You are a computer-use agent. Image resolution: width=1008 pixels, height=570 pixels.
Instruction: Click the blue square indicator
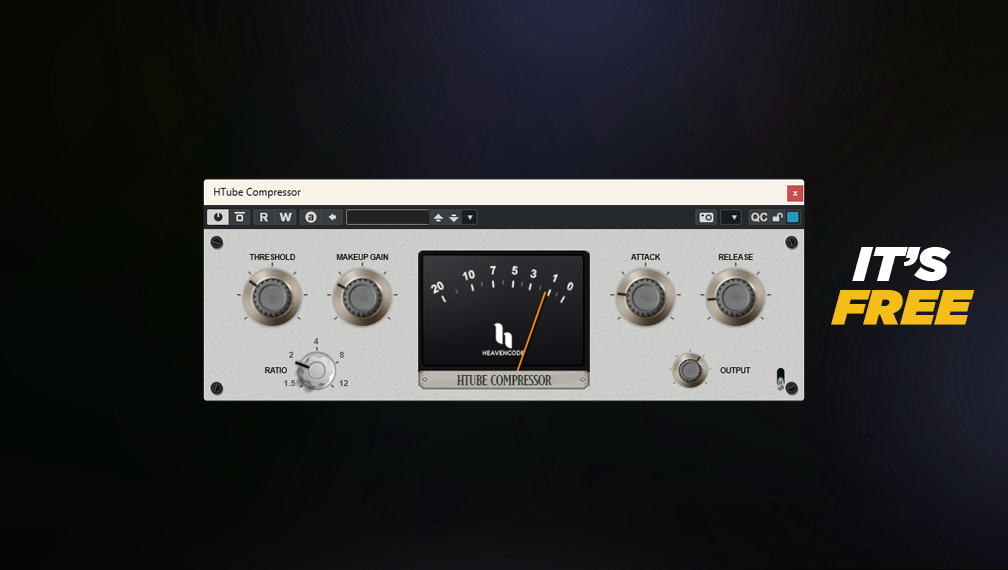(x=793, y=217)
